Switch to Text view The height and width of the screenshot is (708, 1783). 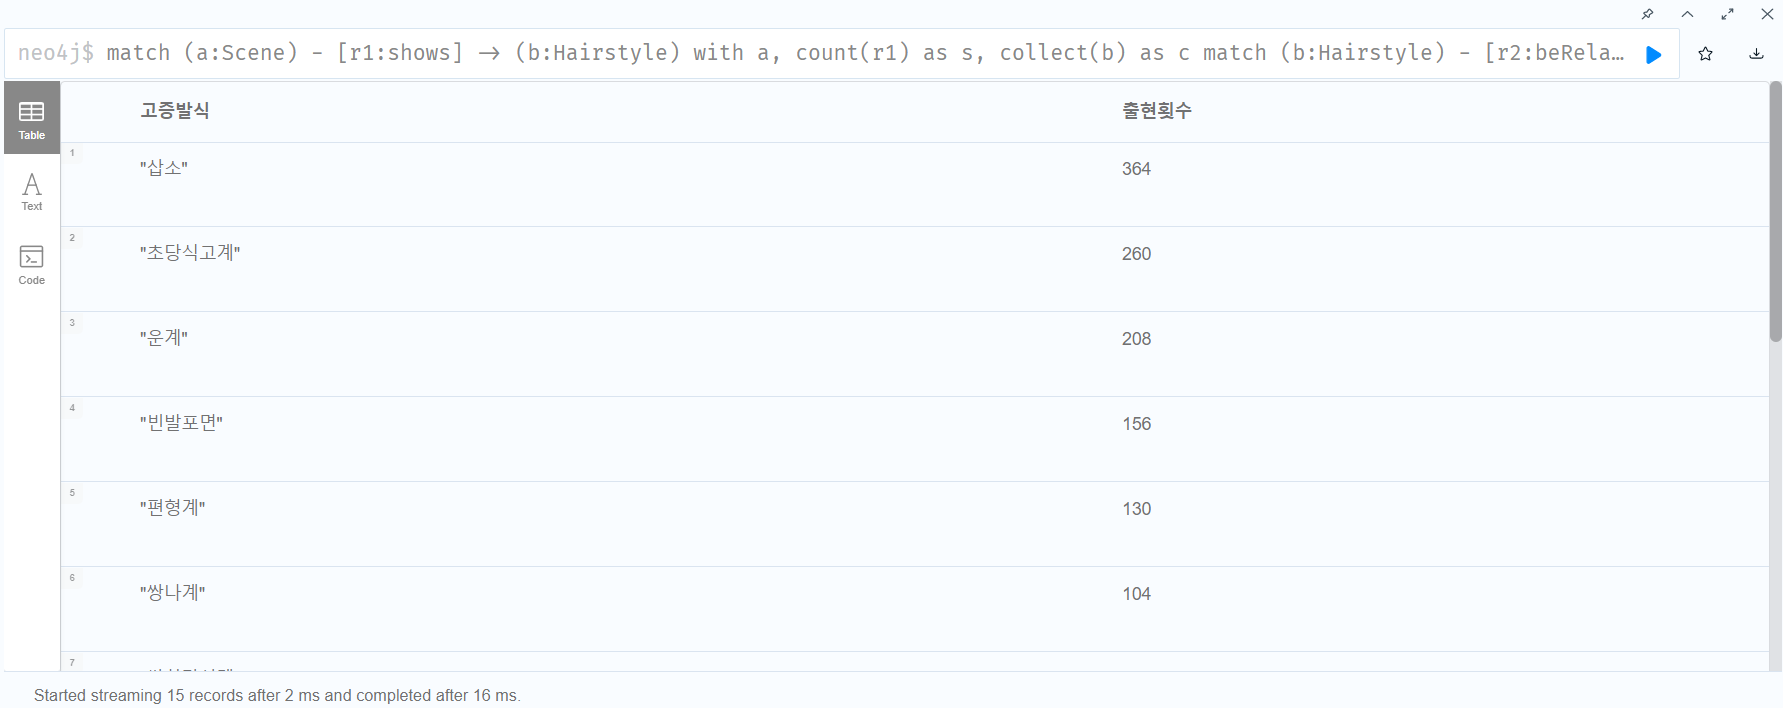(x=32, y=191)
